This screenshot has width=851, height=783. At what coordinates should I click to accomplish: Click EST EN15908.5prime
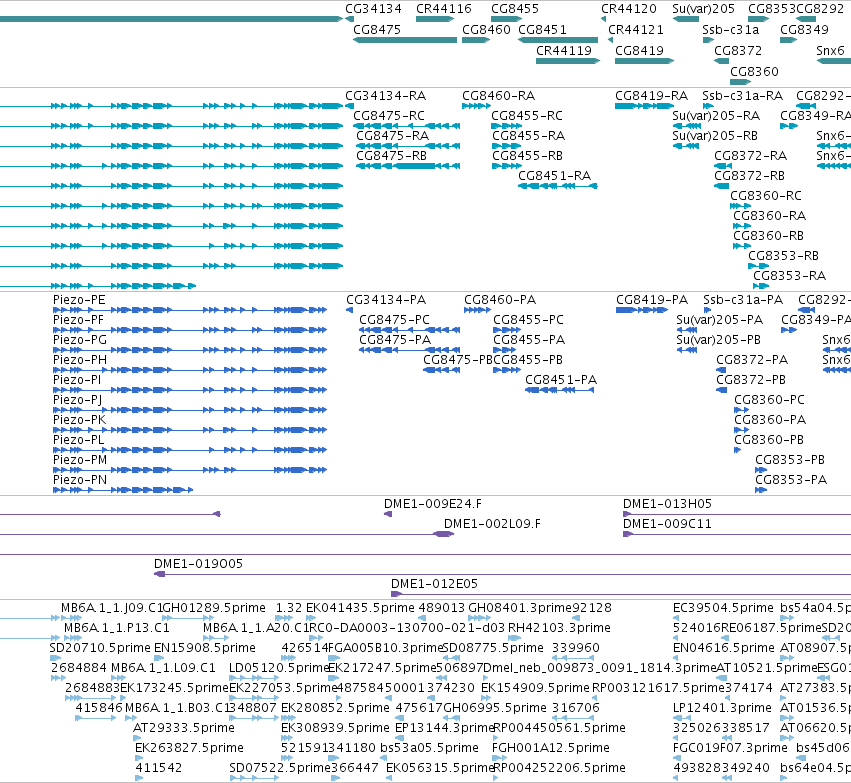pos(205,648)
